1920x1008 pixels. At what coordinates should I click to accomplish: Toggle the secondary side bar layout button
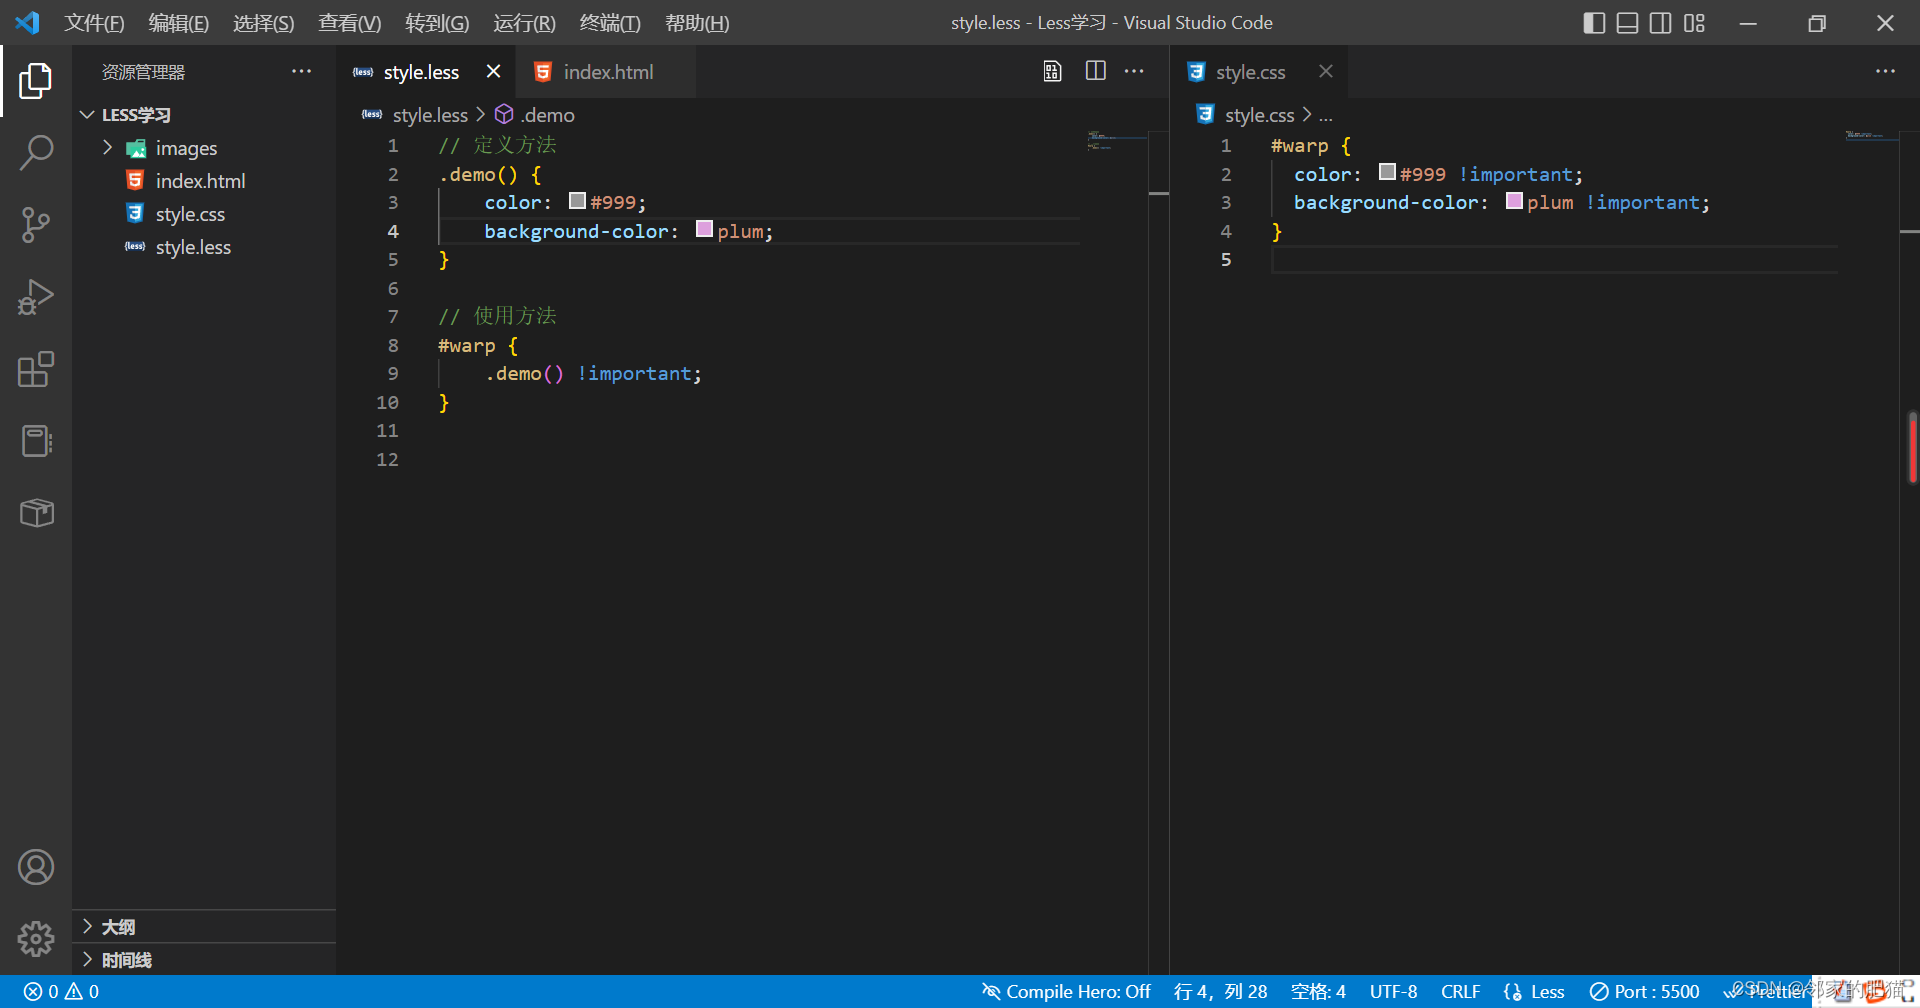pos(1660,23)
